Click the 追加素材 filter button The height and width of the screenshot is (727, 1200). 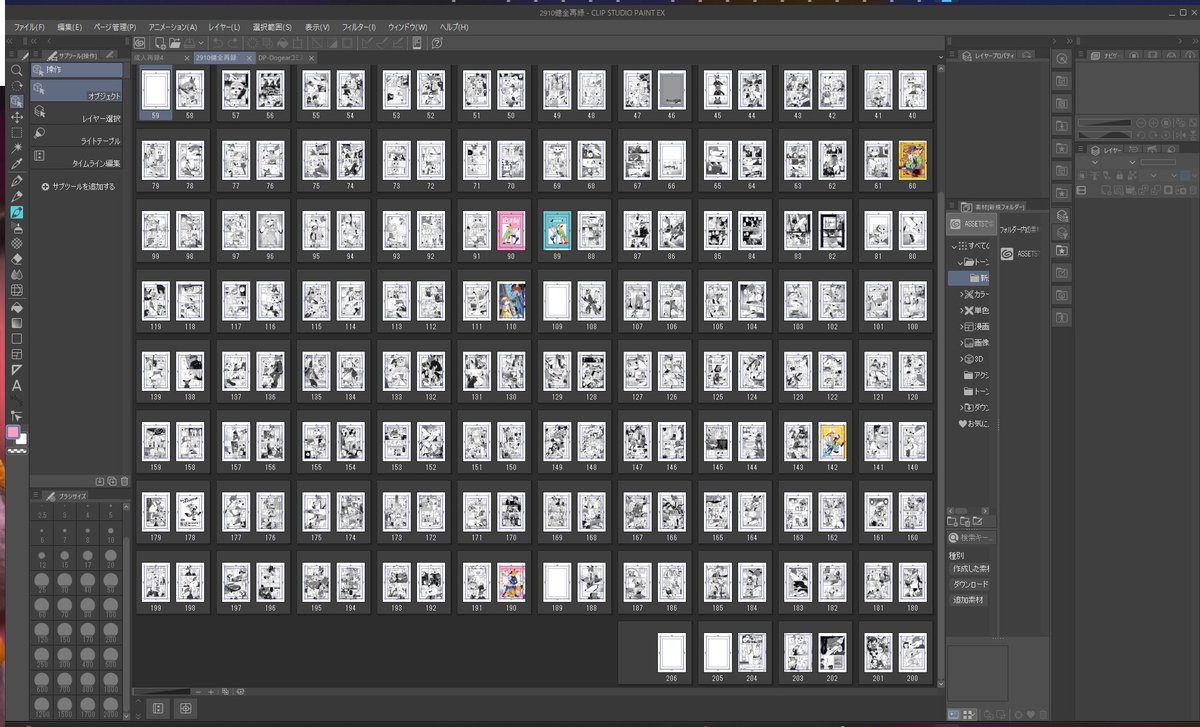point(970,600)
